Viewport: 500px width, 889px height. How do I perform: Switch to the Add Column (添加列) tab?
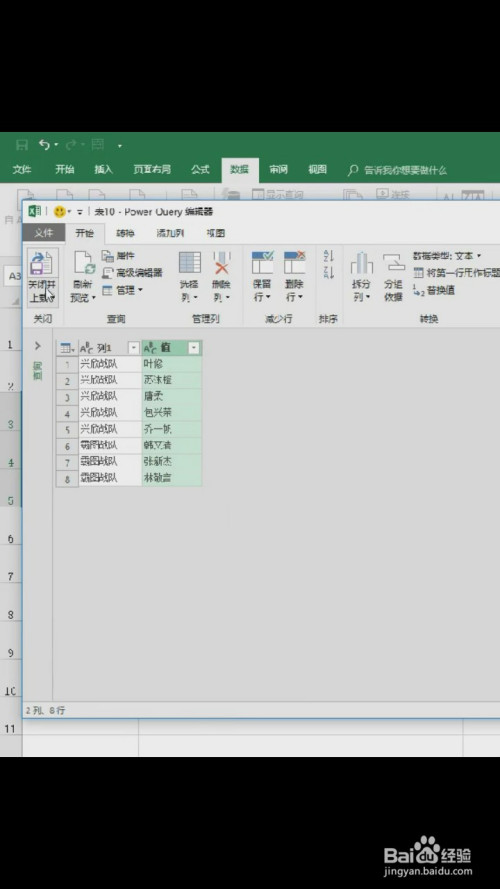pyautogui.click(x=170, y=233)
